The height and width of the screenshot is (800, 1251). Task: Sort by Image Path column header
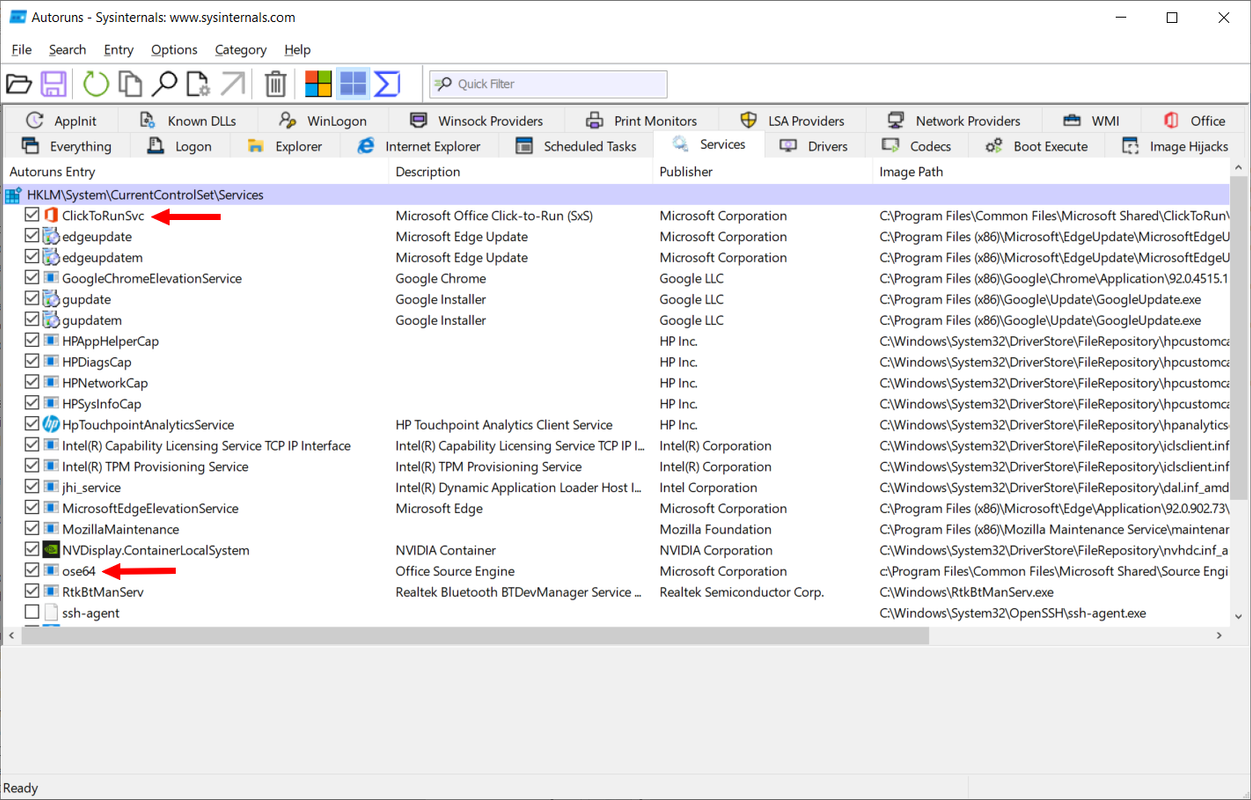click(1051, 172)
